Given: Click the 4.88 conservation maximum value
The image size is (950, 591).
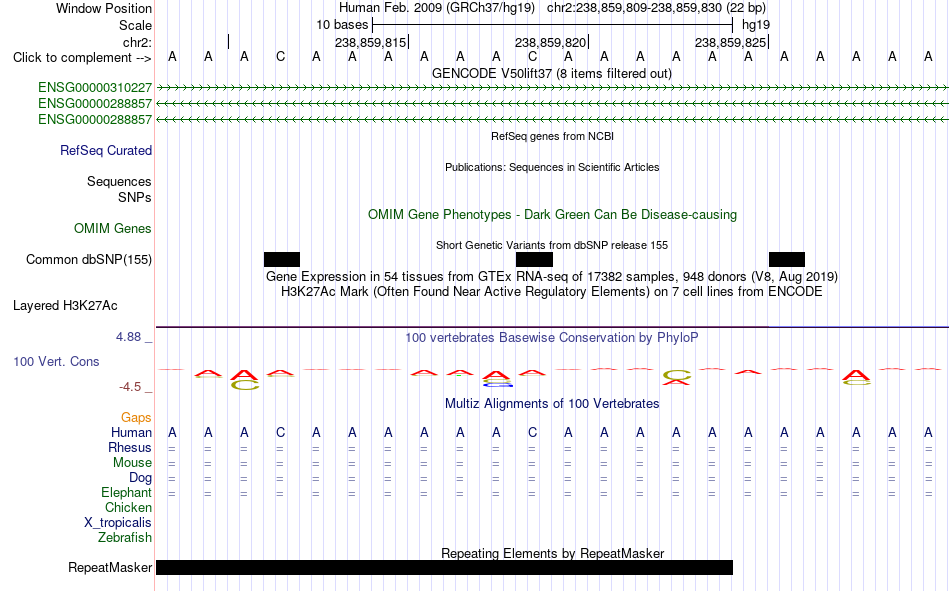Looking at the screenshot, I should coord(128,337).
